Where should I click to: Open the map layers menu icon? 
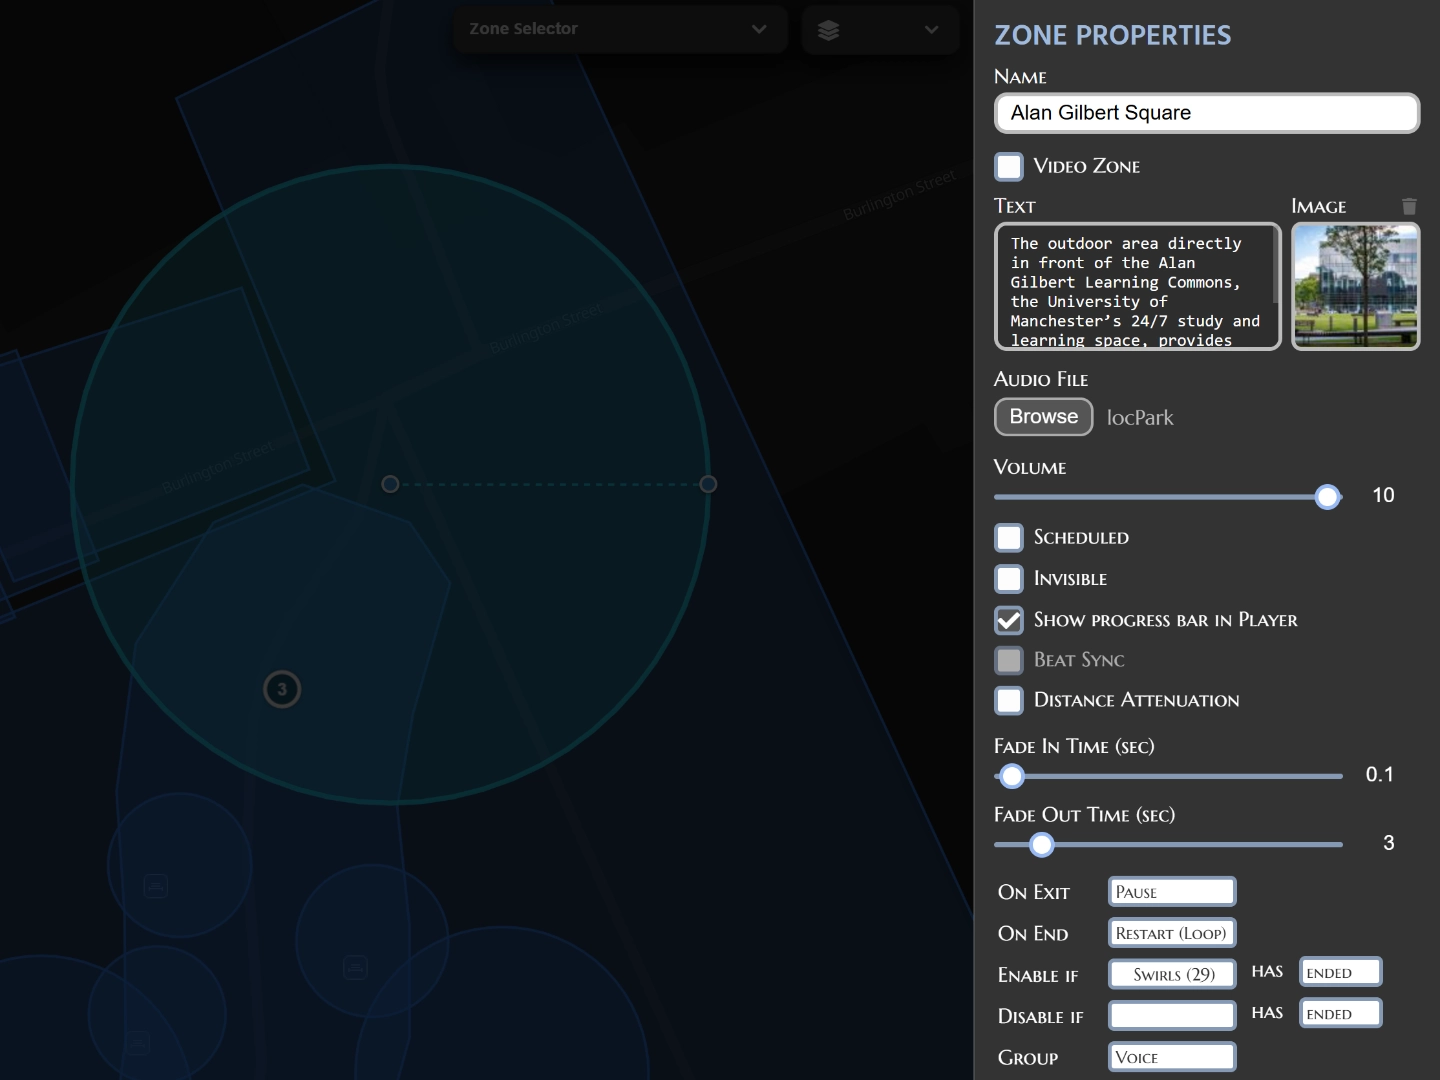[x=828, y=30]
